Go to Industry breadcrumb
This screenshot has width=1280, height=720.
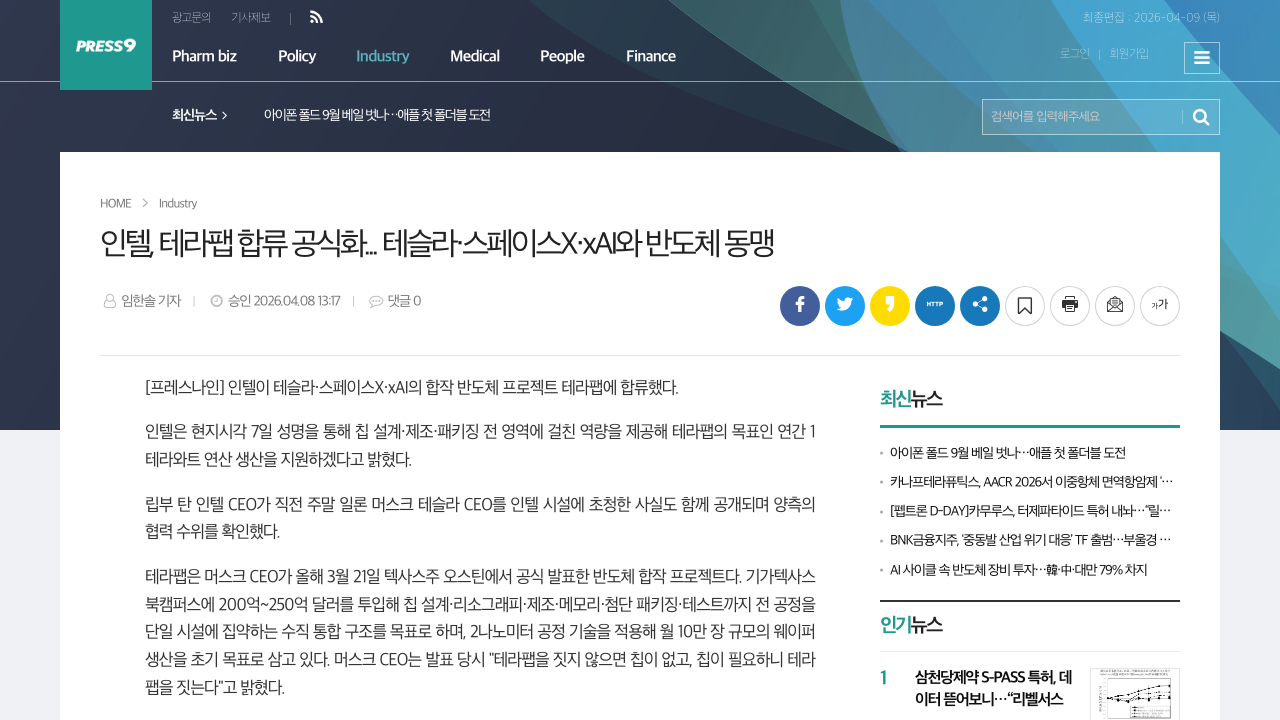(178, 203)
